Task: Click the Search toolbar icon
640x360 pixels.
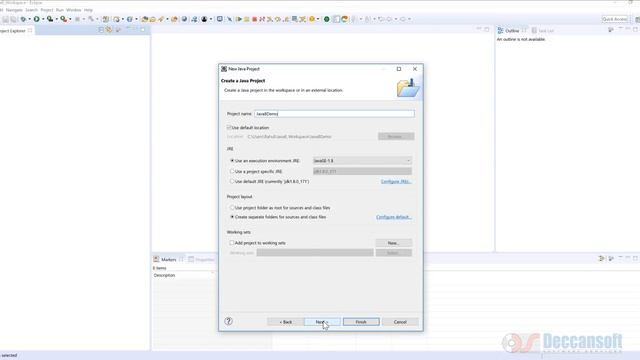Action: tap(161, 19)
